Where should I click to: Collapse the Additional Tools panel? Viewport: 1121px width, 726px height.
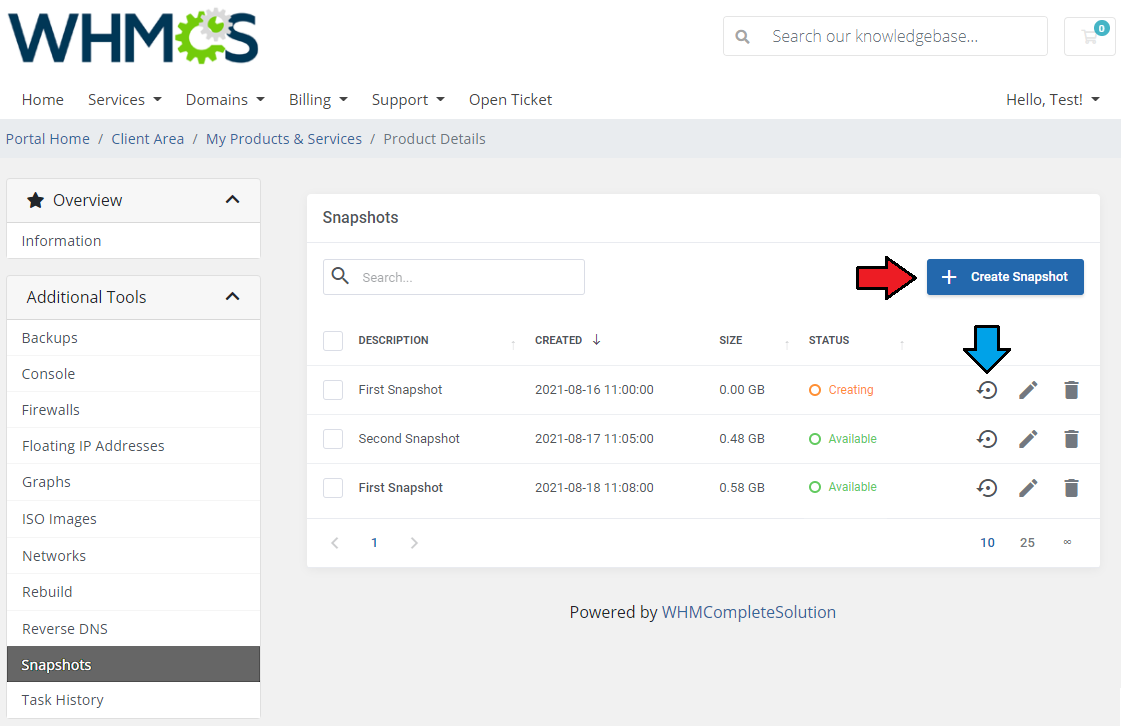click(x=232, y=296)
